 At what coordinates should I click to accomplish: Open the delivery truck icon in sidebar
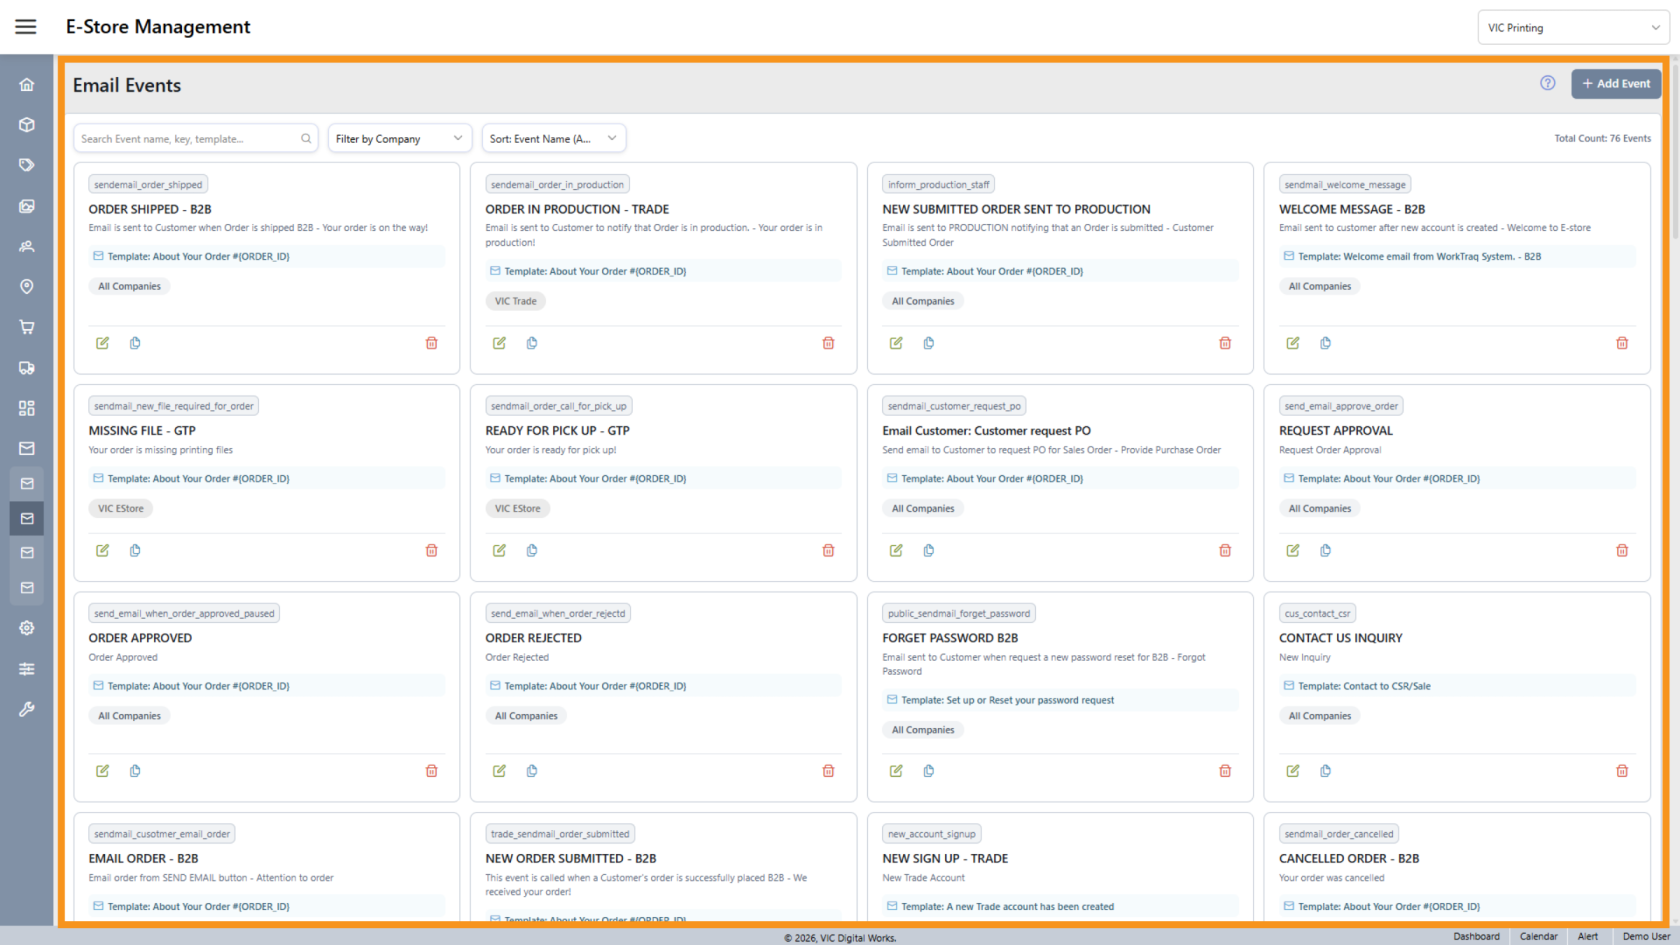(x=27, y=368)
